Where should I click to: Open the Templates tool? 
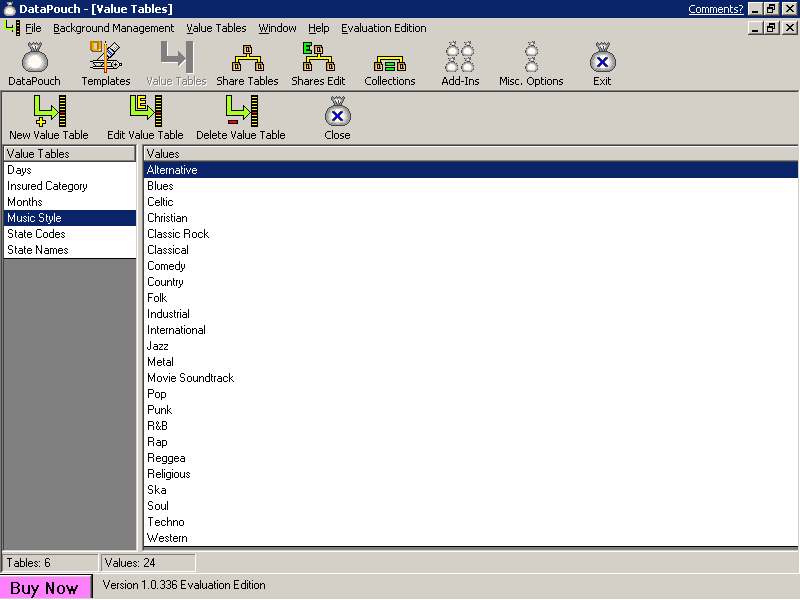coord(105,64)
